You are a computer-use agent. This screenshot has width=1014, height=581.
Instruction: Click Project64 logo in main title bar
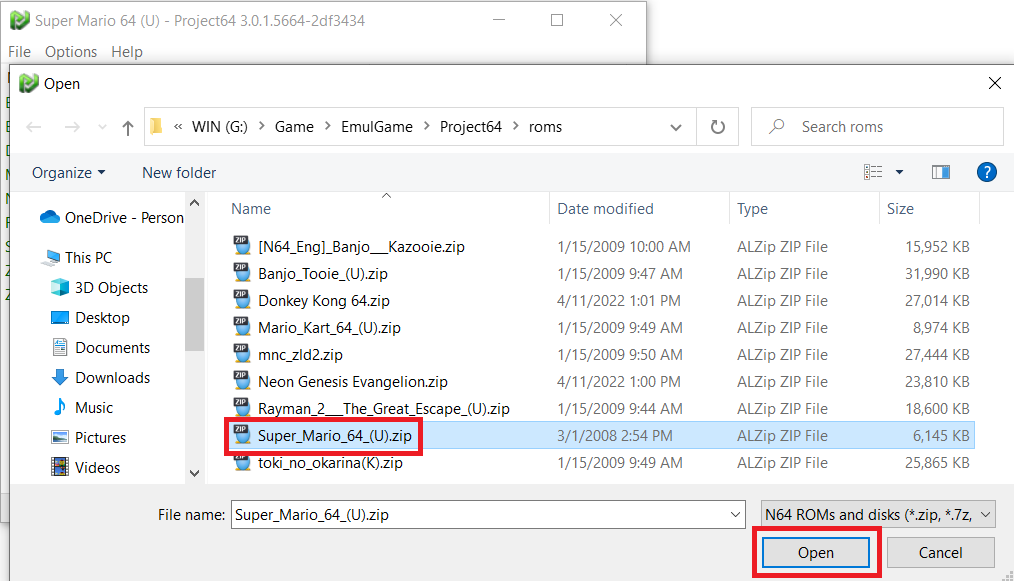pyautogui.click(x=19, y=20)
